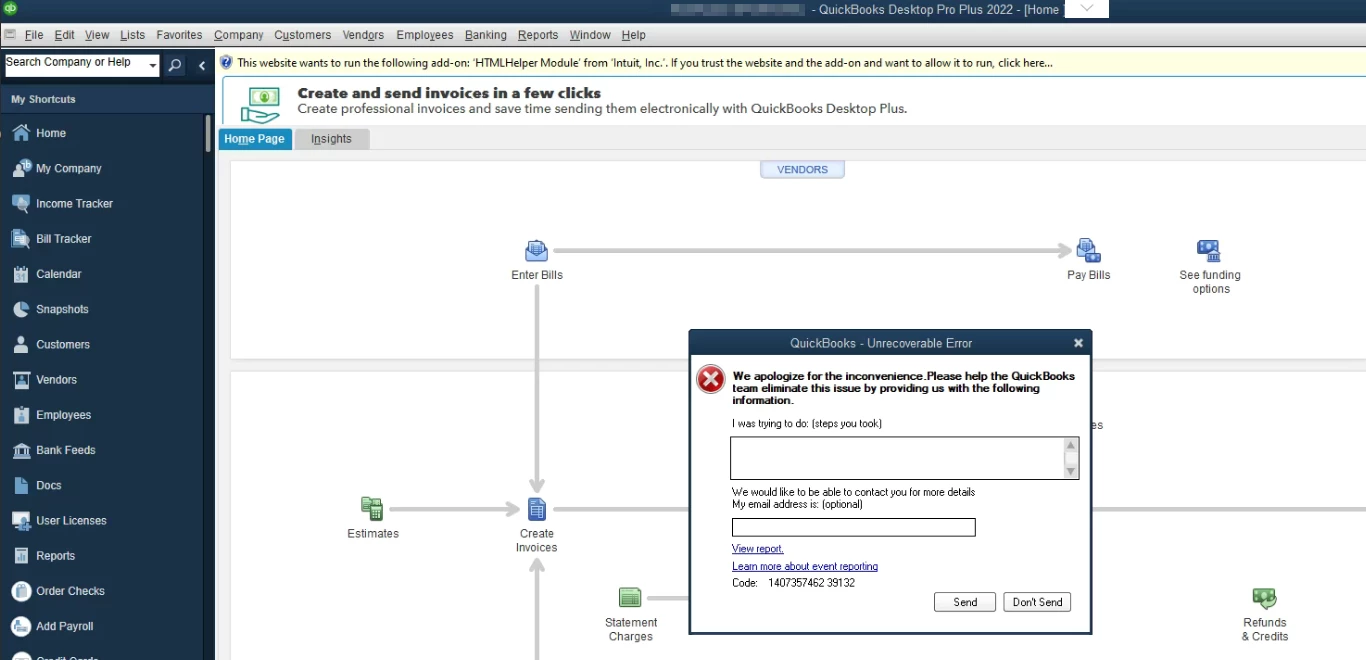The height and width of the screenshot is (660, 1366).
Task: Open the Reports menu in menu bar
Action: click(538, 35)
